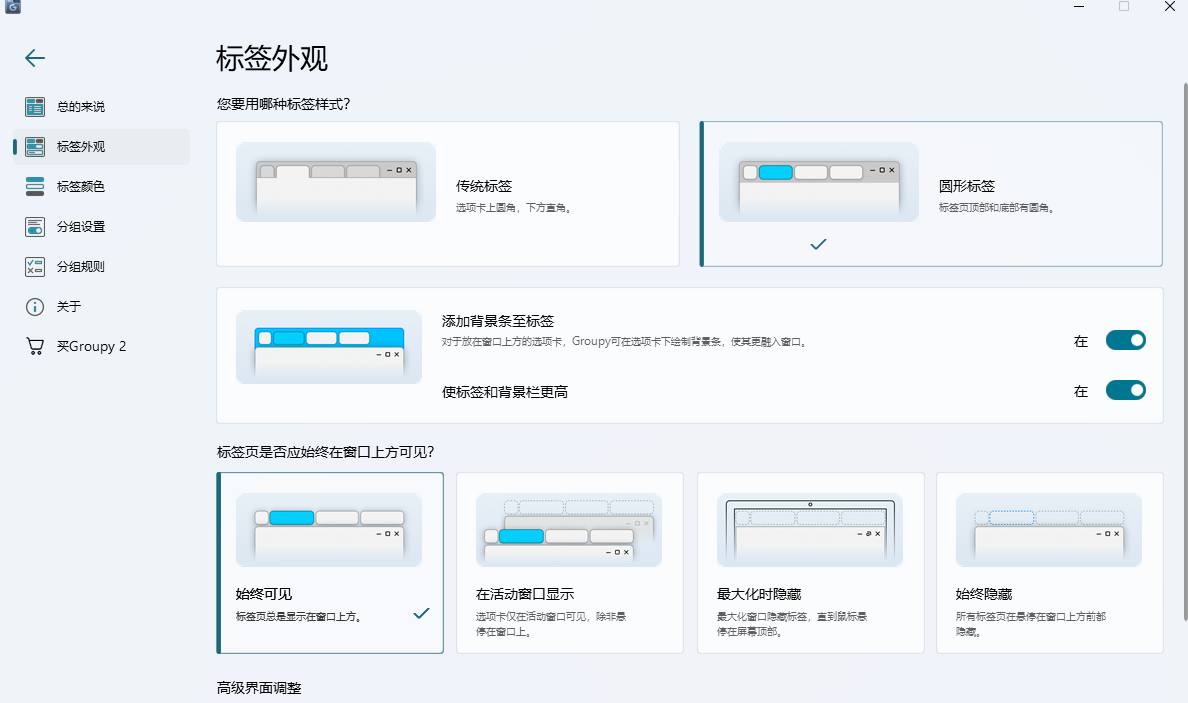This screenshot has width=1188, height=703.
Task: Click the 标签颜色 sidebar icon
Action: pyautogui.click(x=35, y=187)
